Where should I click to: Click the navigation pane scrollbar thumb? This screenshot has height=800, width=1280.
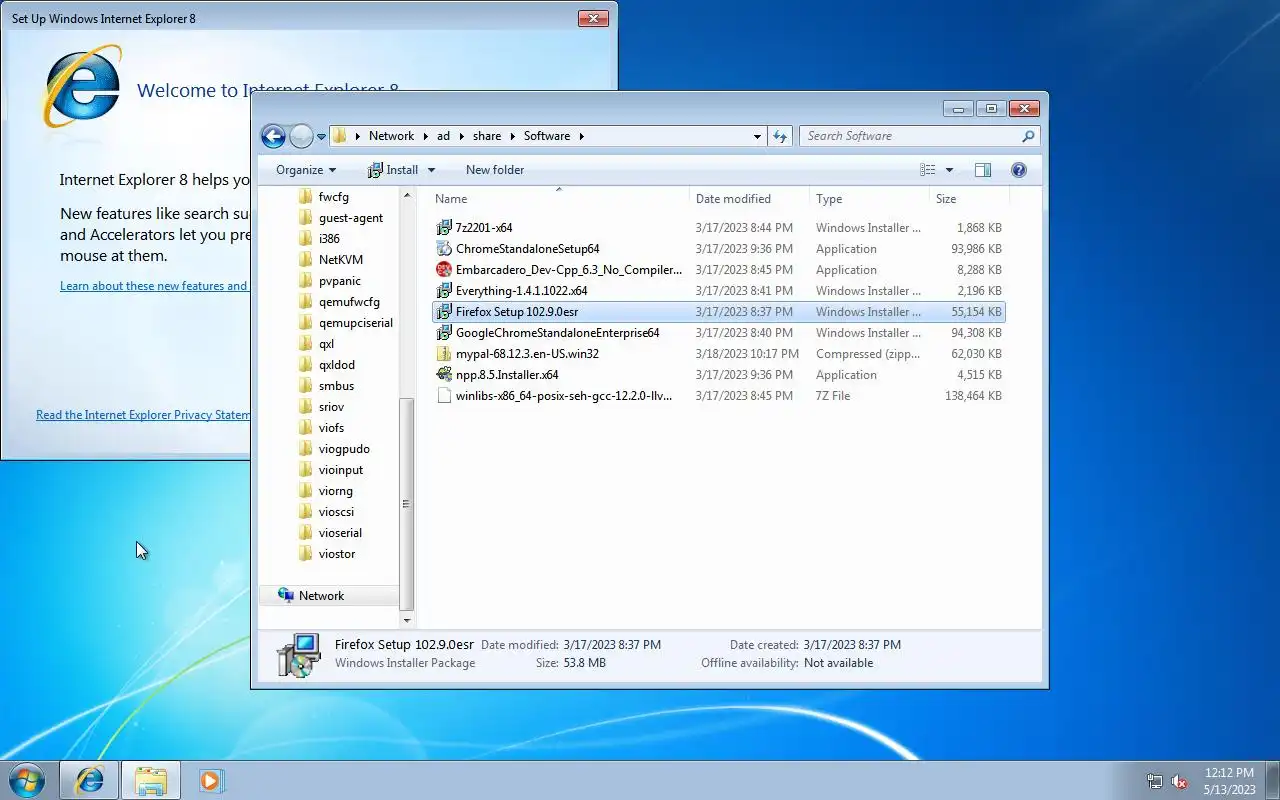[406, 503]
